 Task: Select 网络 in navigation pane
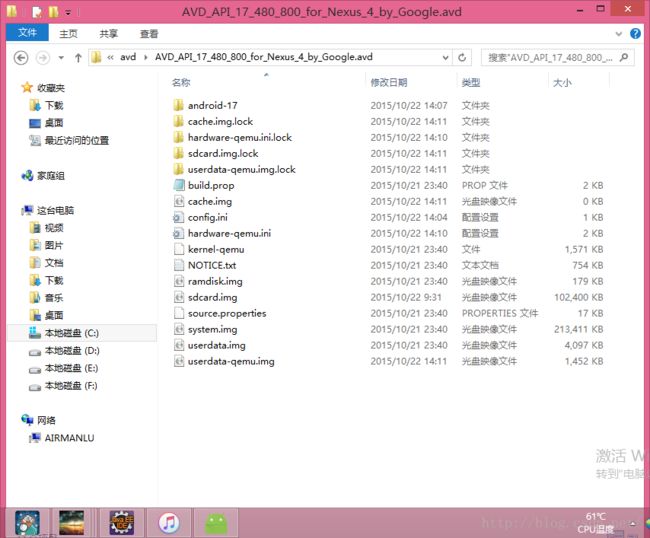[x=46, y=420]
